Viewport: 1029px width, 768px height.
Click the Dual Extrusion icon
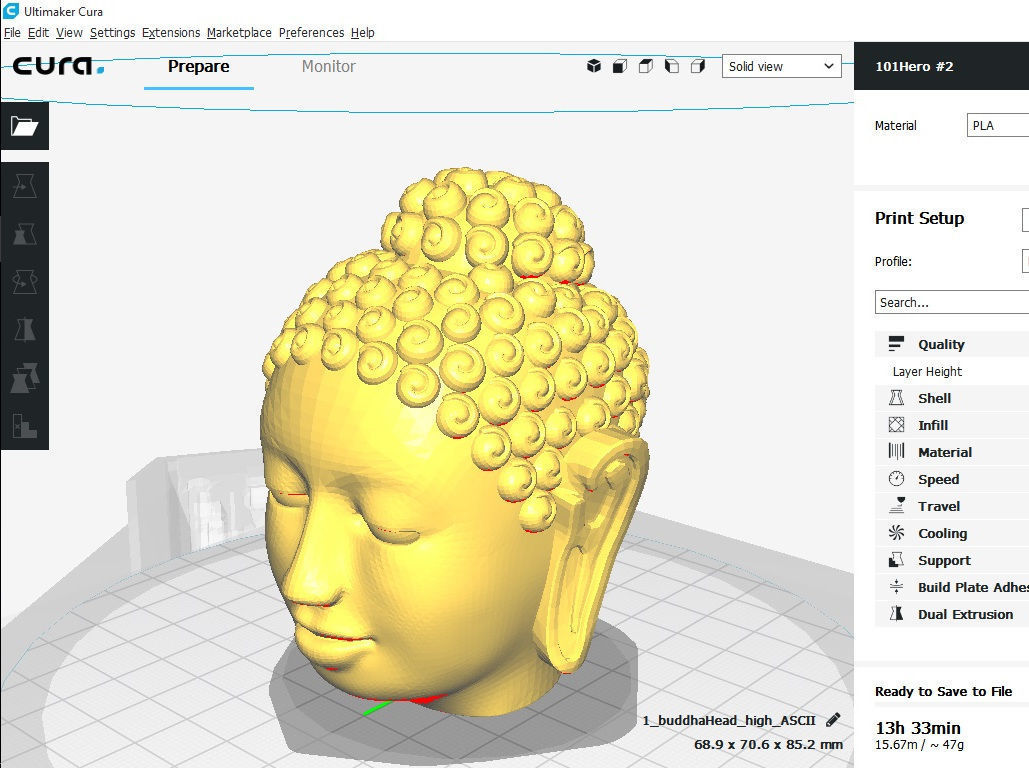point(896,614)
